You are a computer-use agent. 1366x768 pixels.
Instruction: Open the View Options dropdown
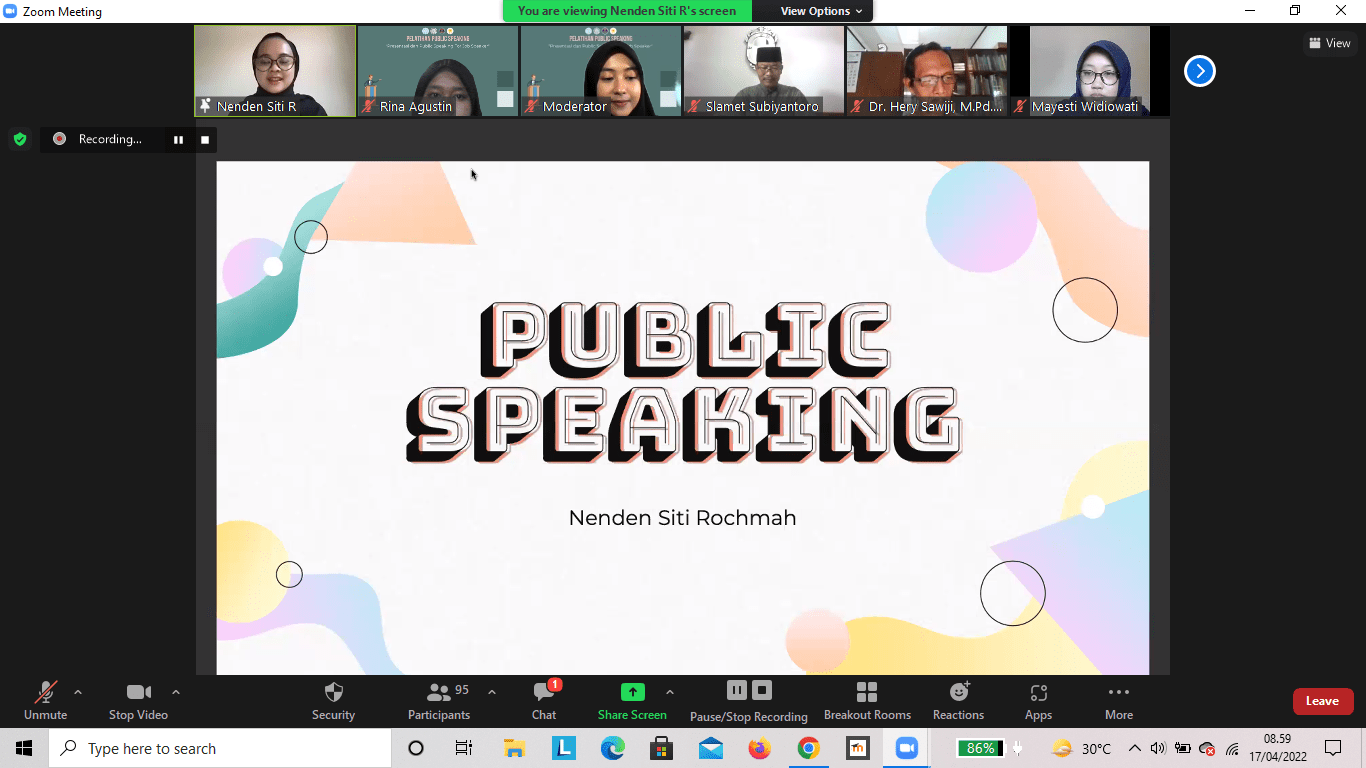tap(821, 11)
